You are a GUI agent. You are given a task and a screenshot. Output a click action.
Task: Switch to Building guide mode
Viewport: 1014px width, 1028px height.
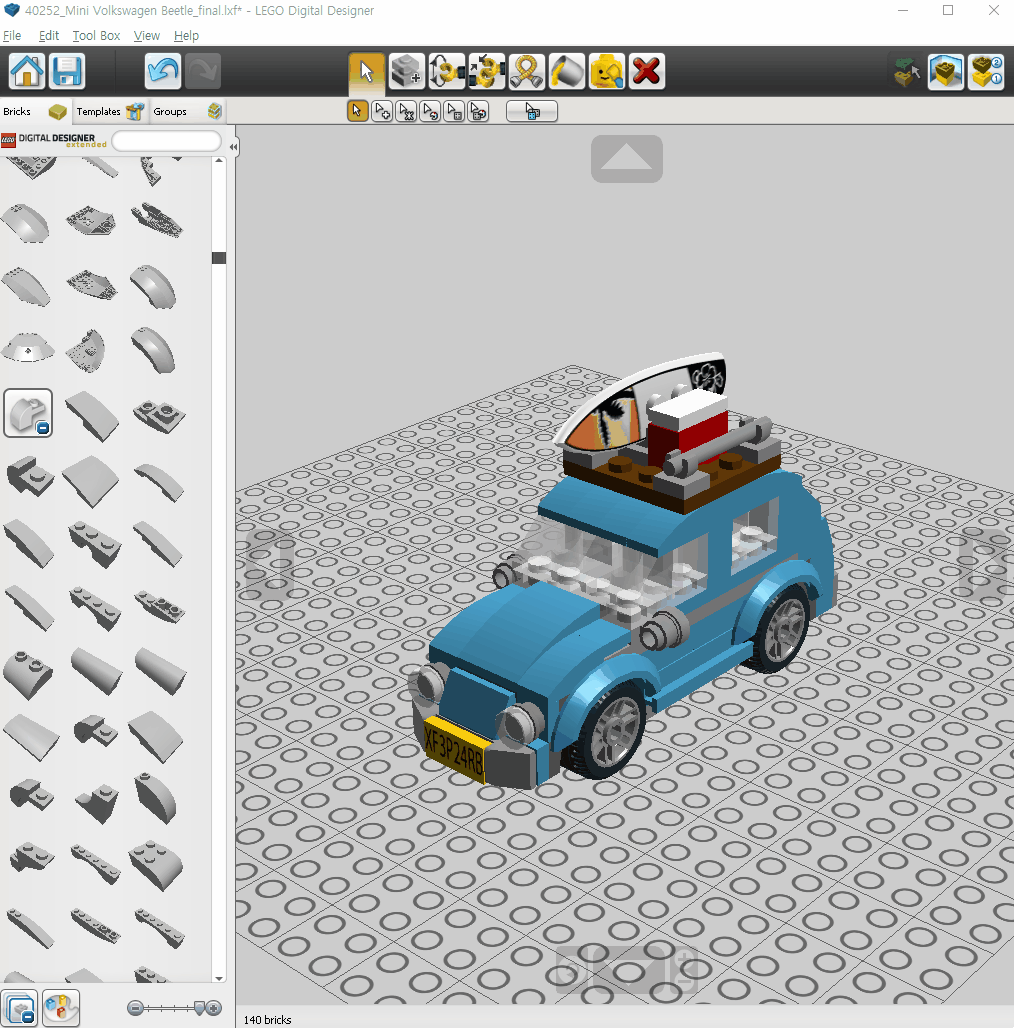coord(986,72)
